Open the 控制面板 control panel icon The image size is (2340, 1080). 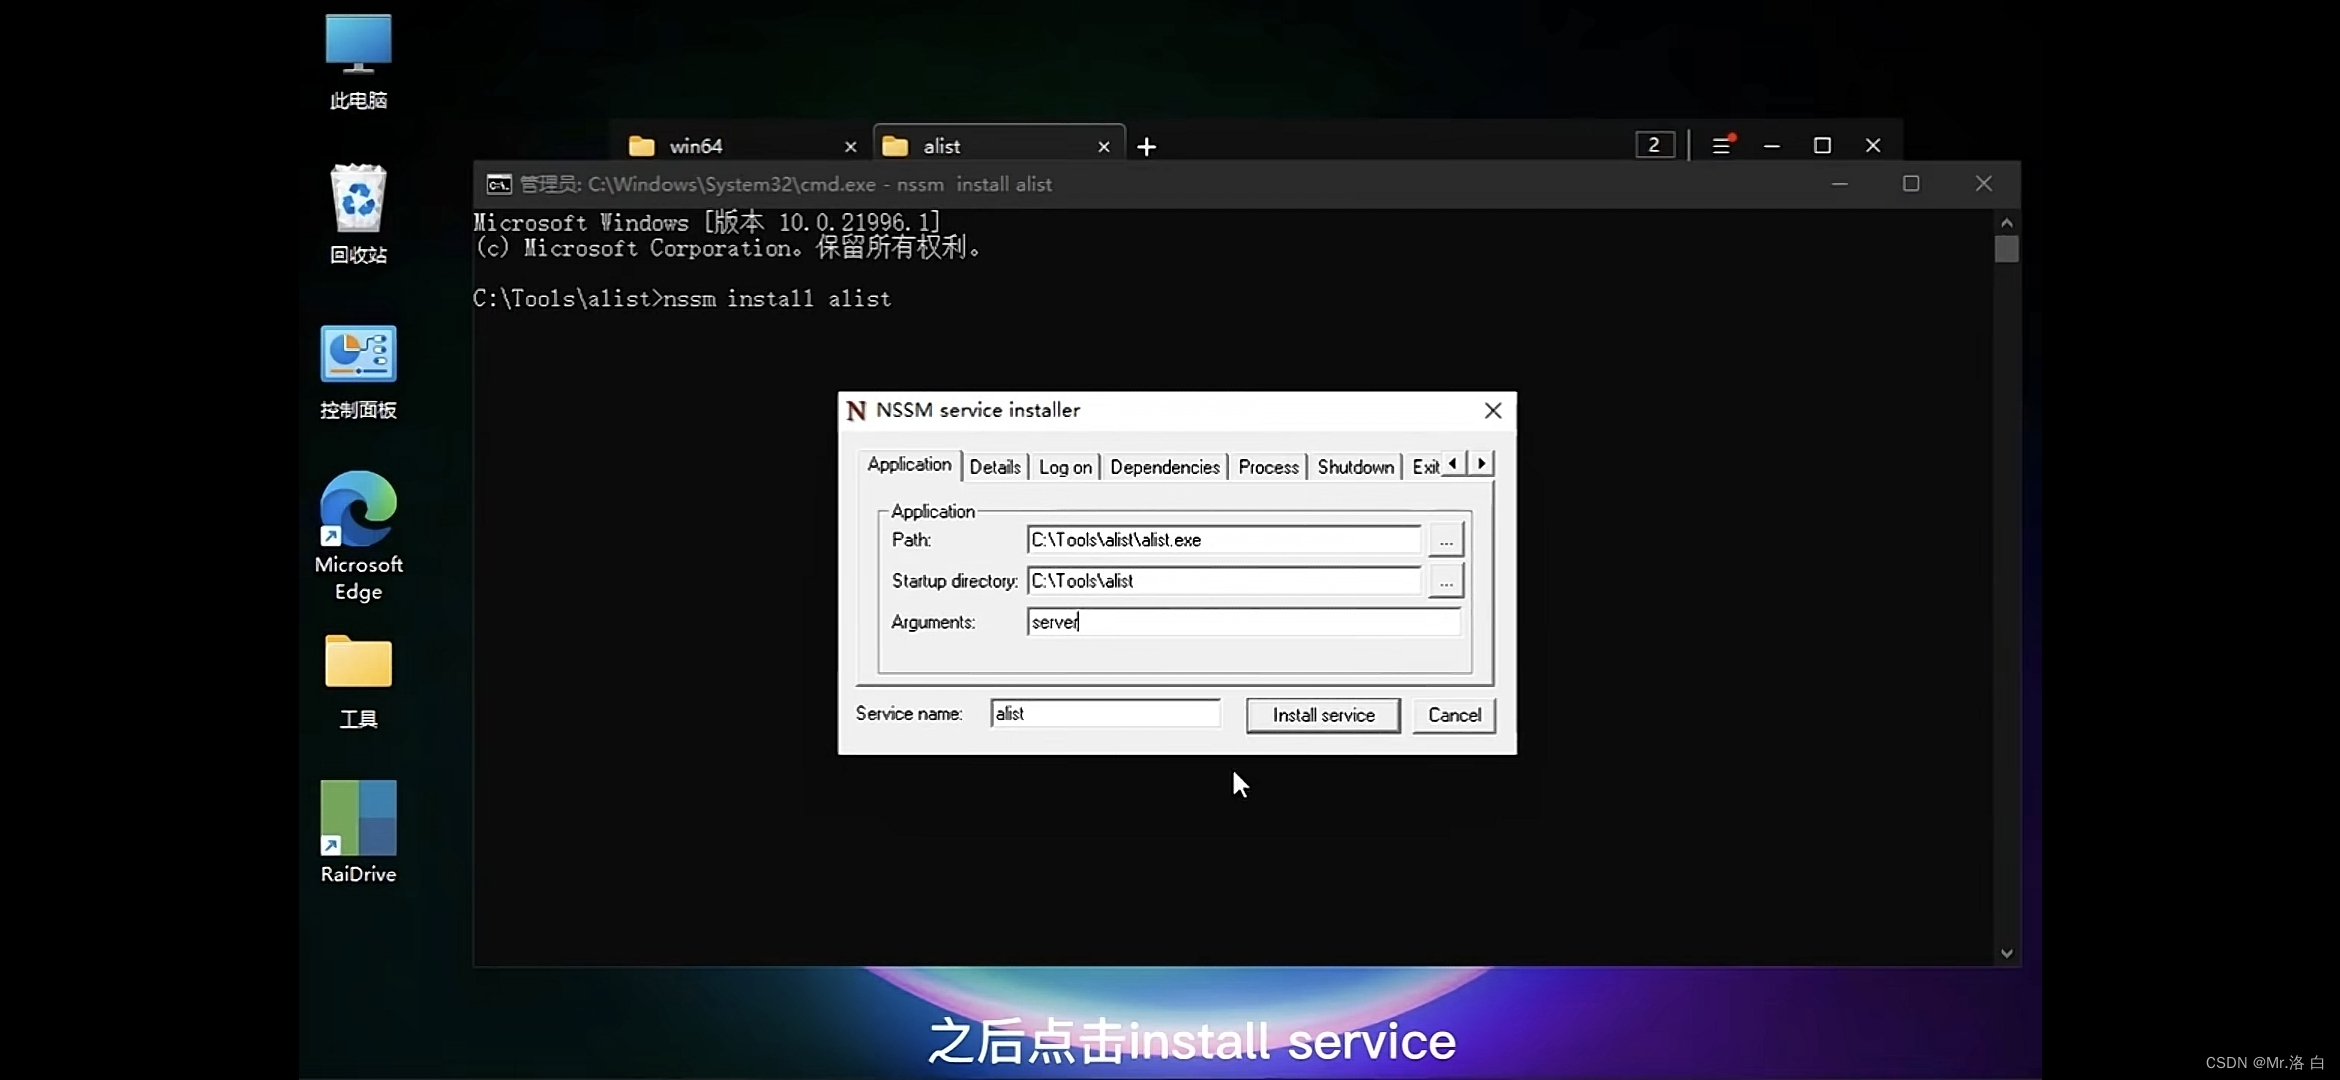point(358,354)
